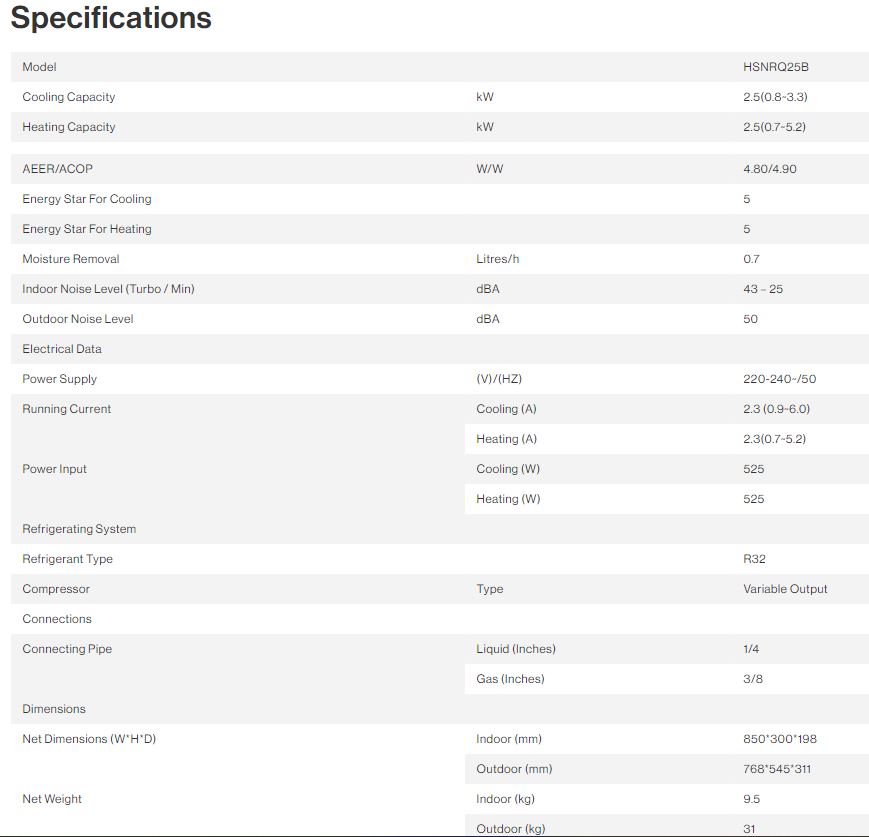Image resolution: width=869 pixels, height=837 pixels.
Task: Click the Indoor Noise Level (Turbo / Min) label
Action: pos(108,289)
